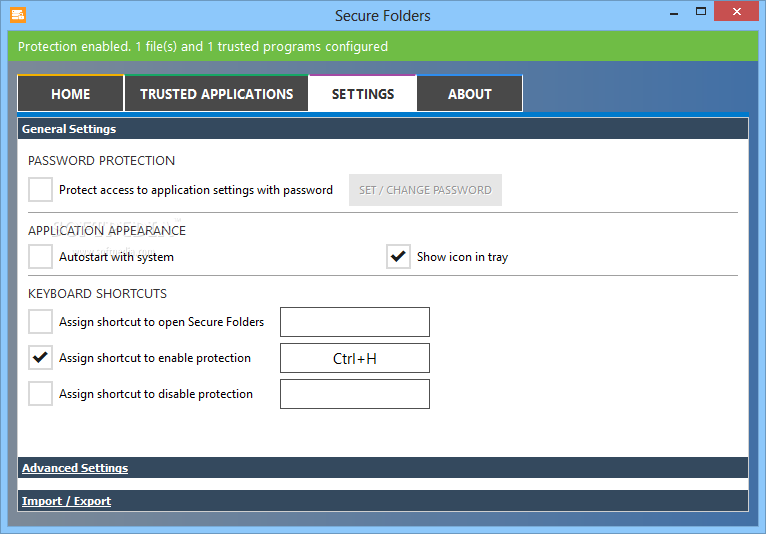Click the open Secure Folders shortcut field
The image size is (766, 534).
tap(355, 322)
